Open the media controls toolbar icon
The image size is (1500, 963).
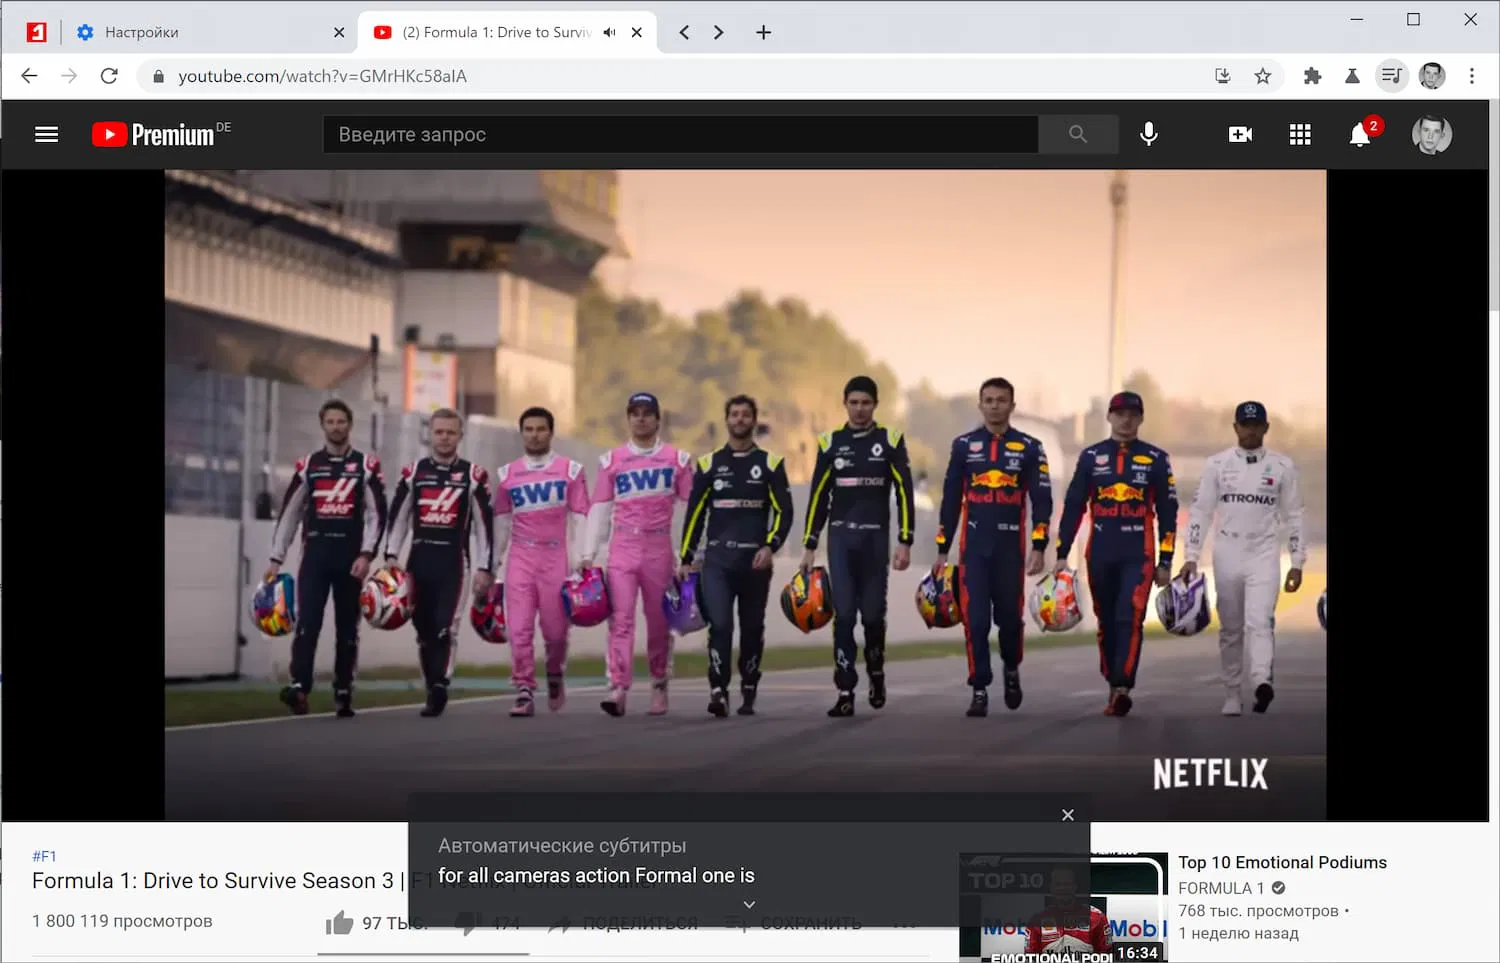(x=1391, y=76)
